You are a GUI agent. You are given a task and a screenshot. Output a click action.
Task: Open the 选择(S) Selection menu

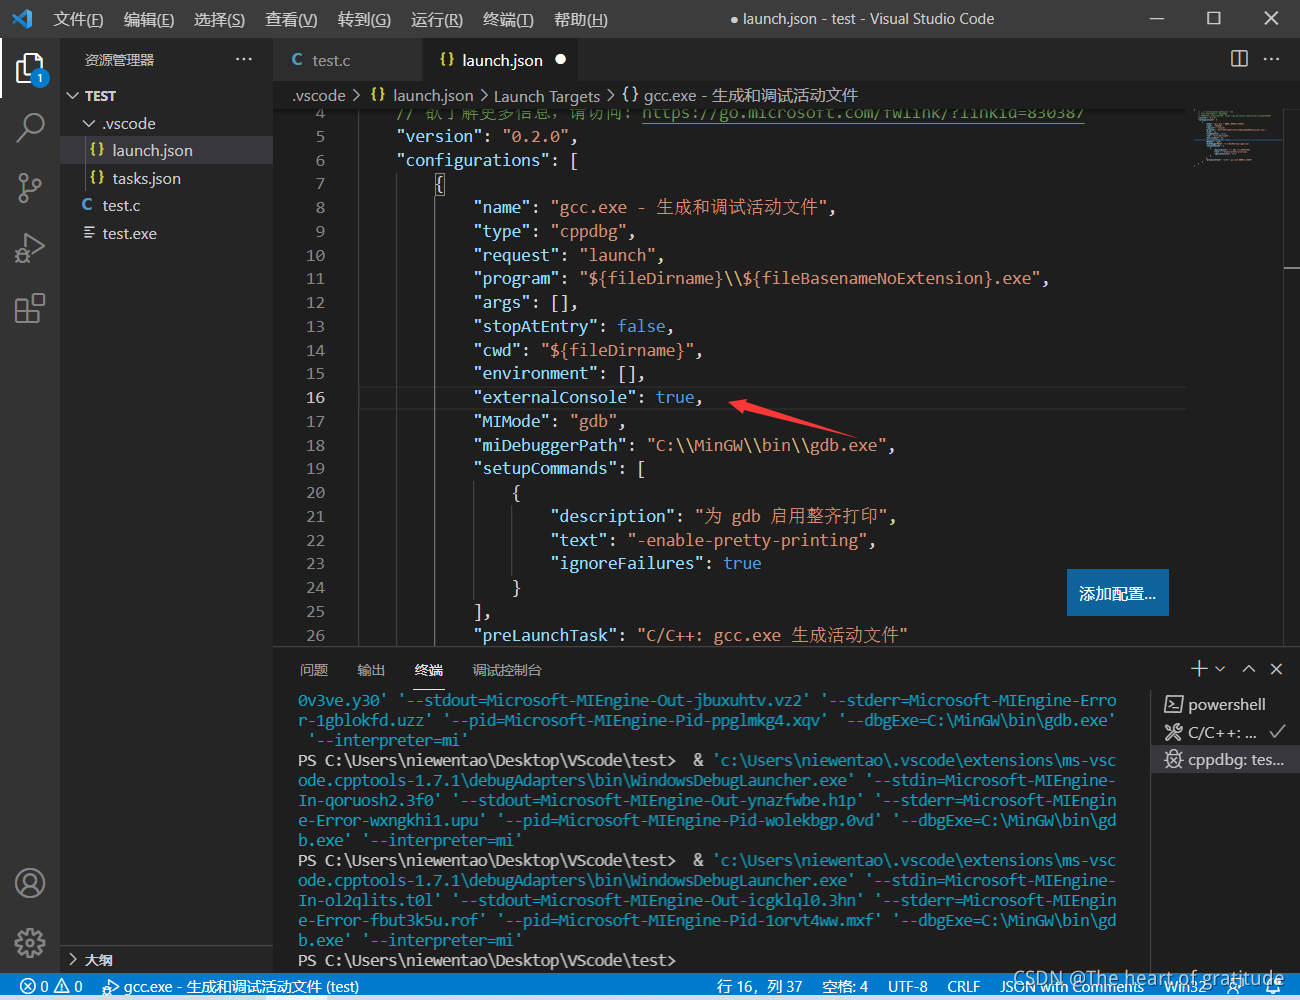tap(219, 19)
